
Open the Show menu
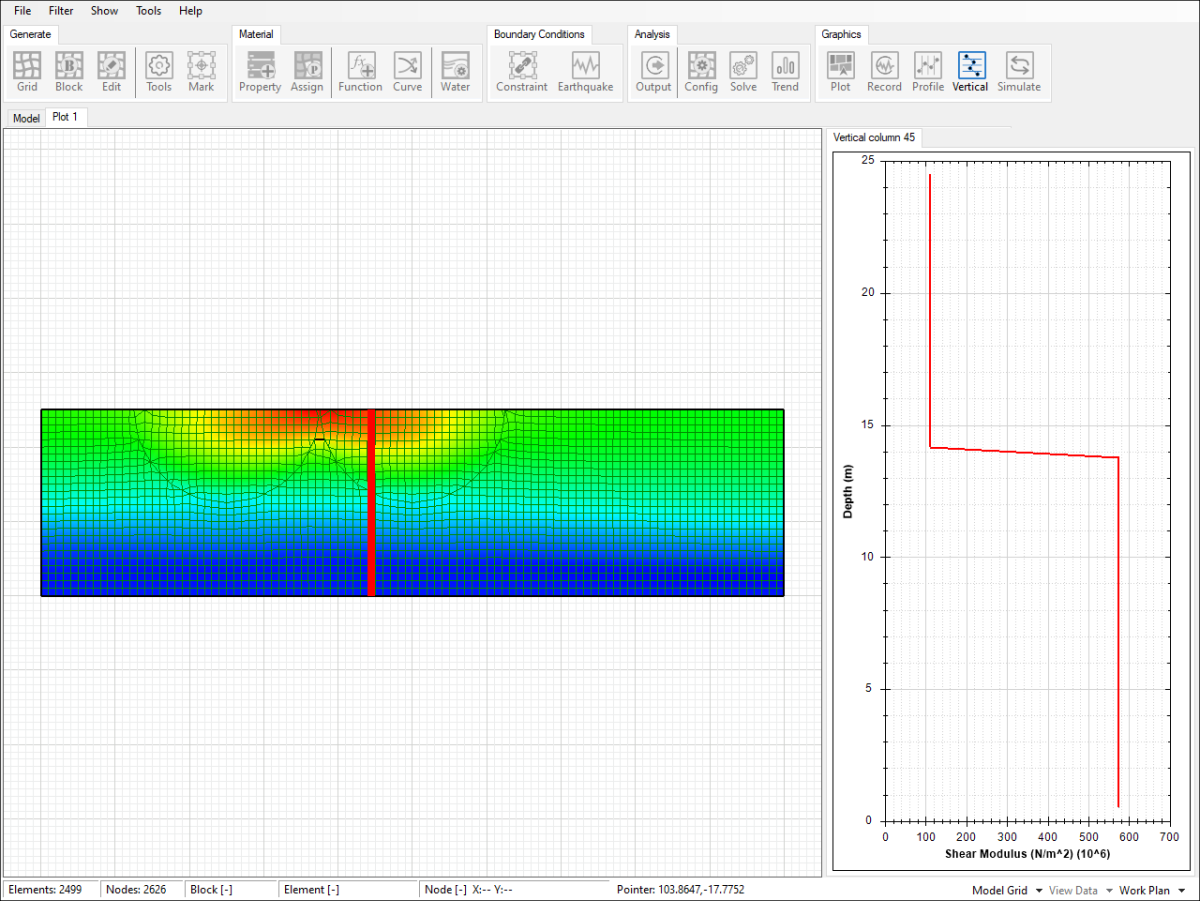click(x=104, y=11)
